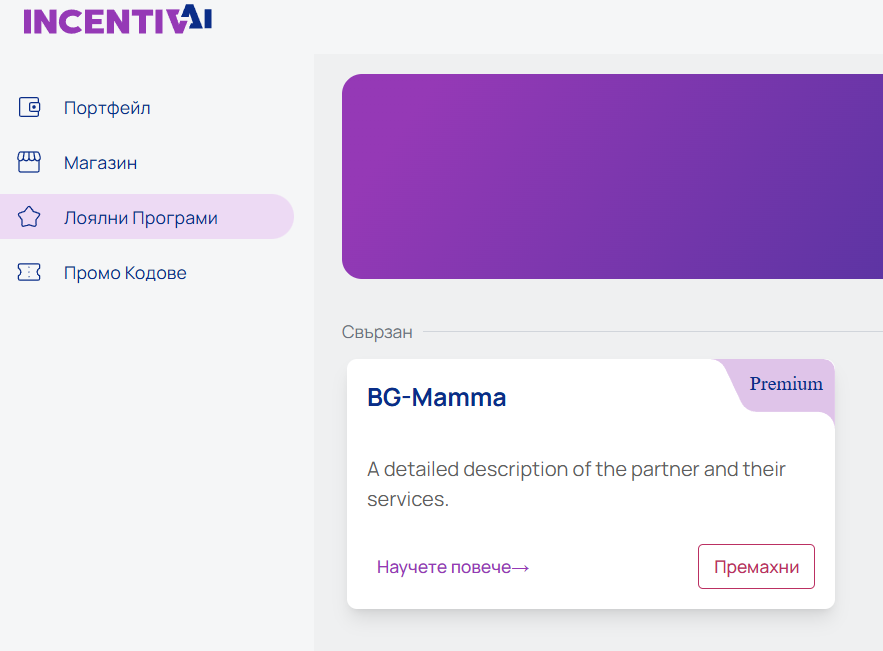Click the star icon beside Лоялни Програми
Screen dimensions: 883x651
coord(29,217)
